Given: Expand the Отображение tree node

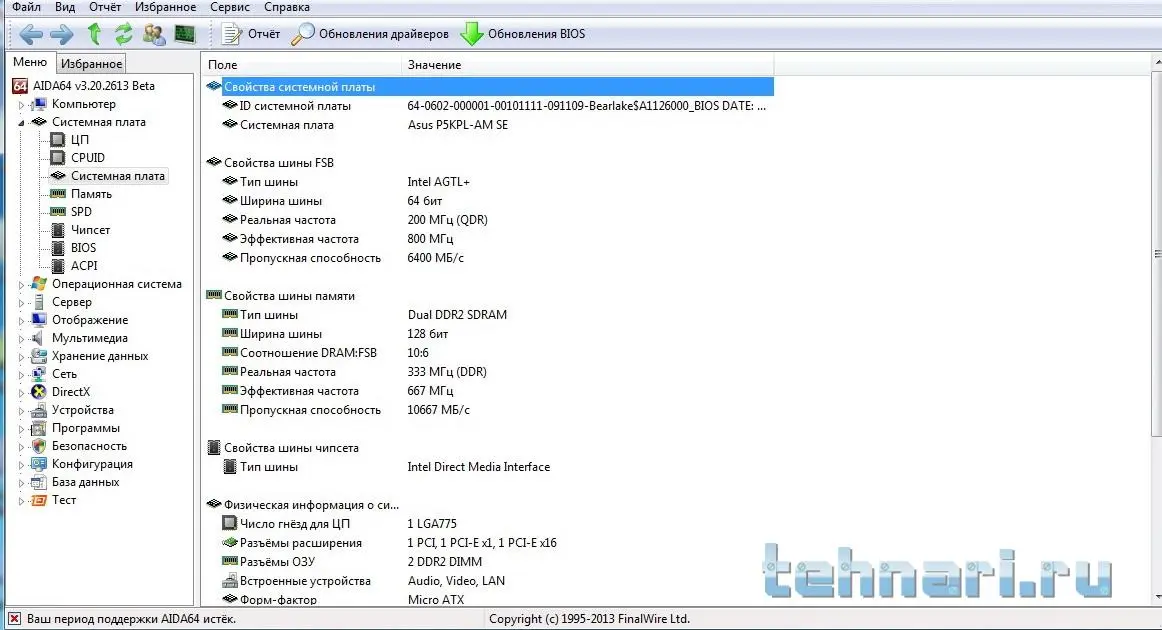Looking at the screenshot, I should pyautogui.click(x=21, y=320).
